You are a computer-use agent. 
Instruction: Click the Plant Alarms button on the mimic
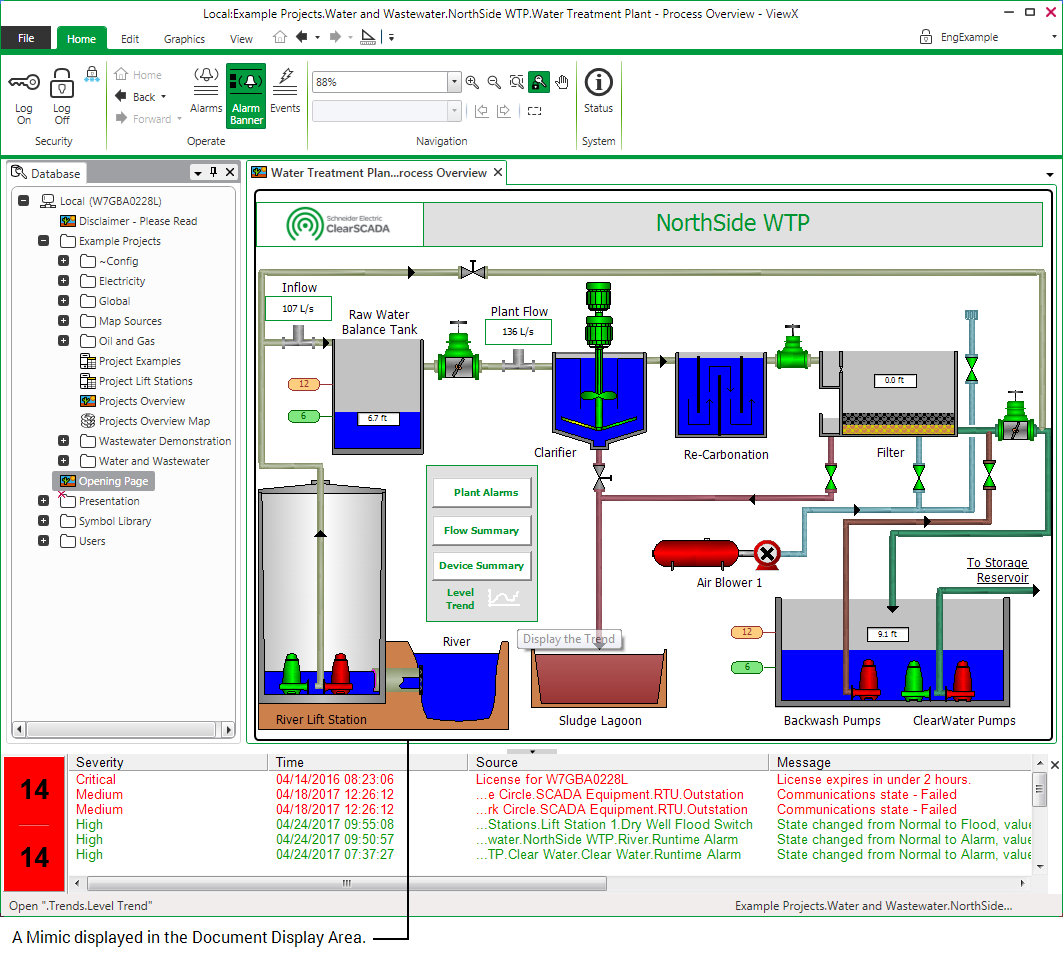click(481, 492)
